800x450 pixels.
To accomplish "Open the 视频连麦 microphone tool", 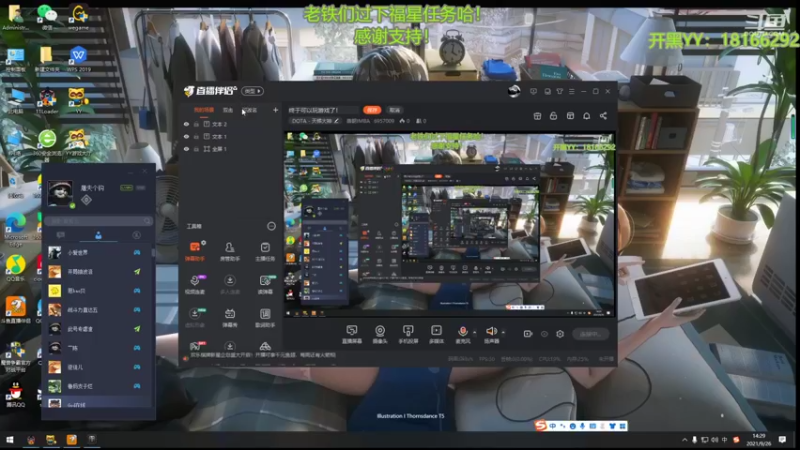I will click(x=194, y=284).
